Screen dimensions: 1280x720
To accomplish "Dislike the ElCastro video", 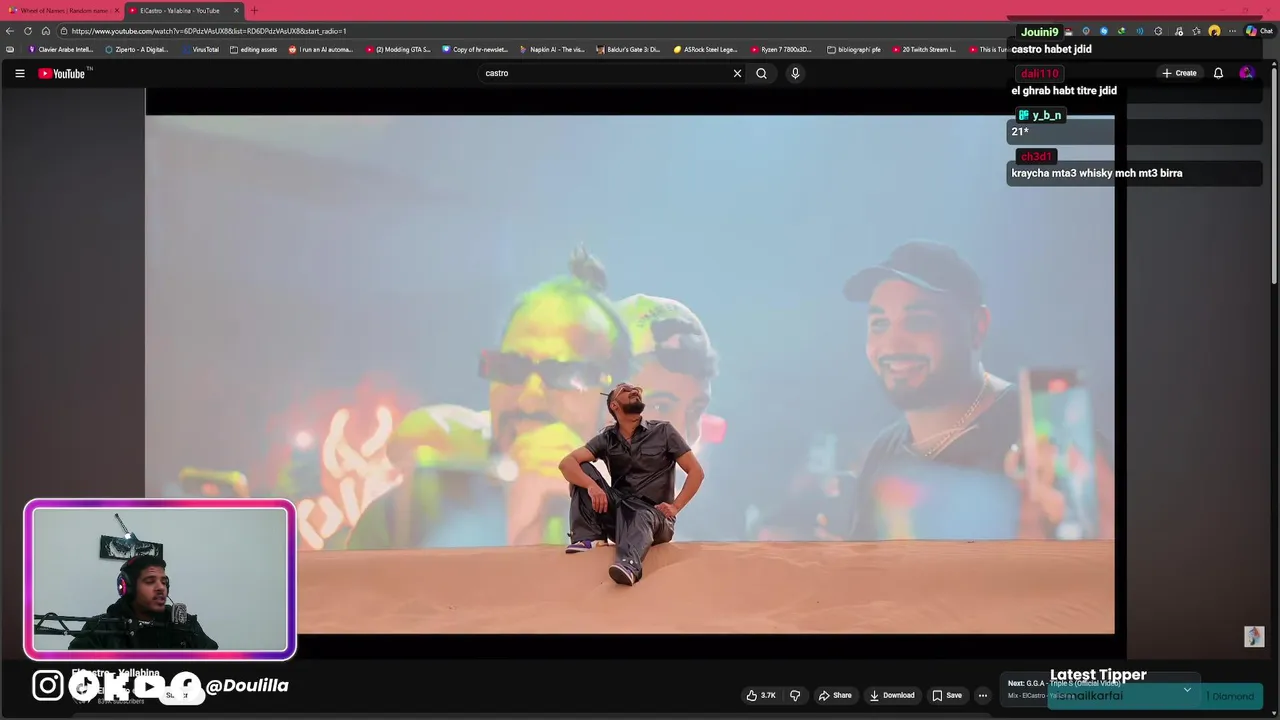I will coord(795,695).
